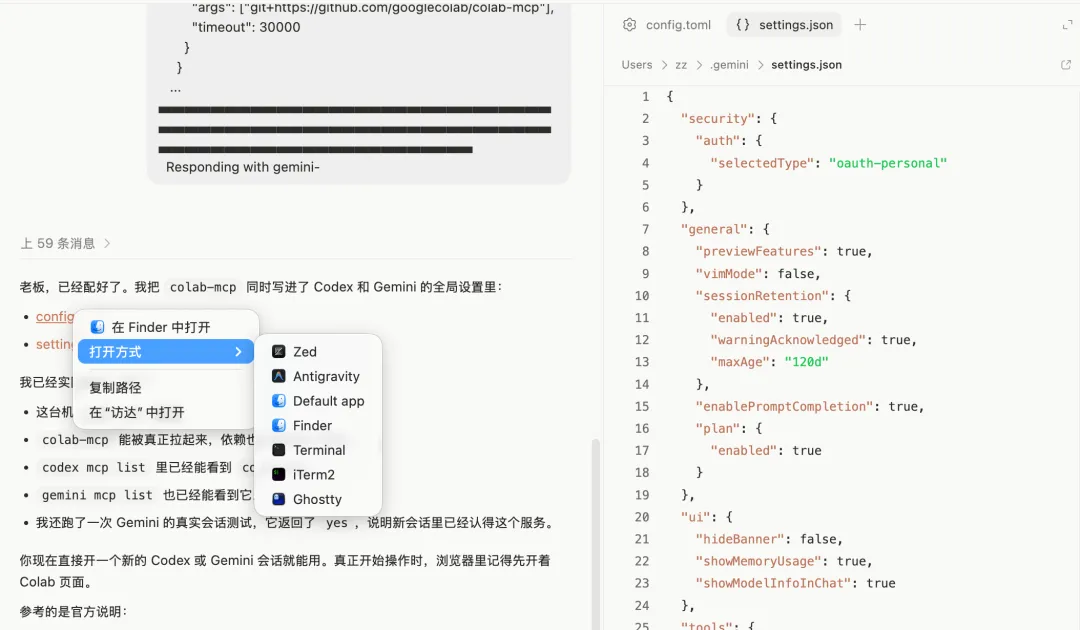Open with Zed
Screen dimensions: 1080x630
(x=318, y=352)
